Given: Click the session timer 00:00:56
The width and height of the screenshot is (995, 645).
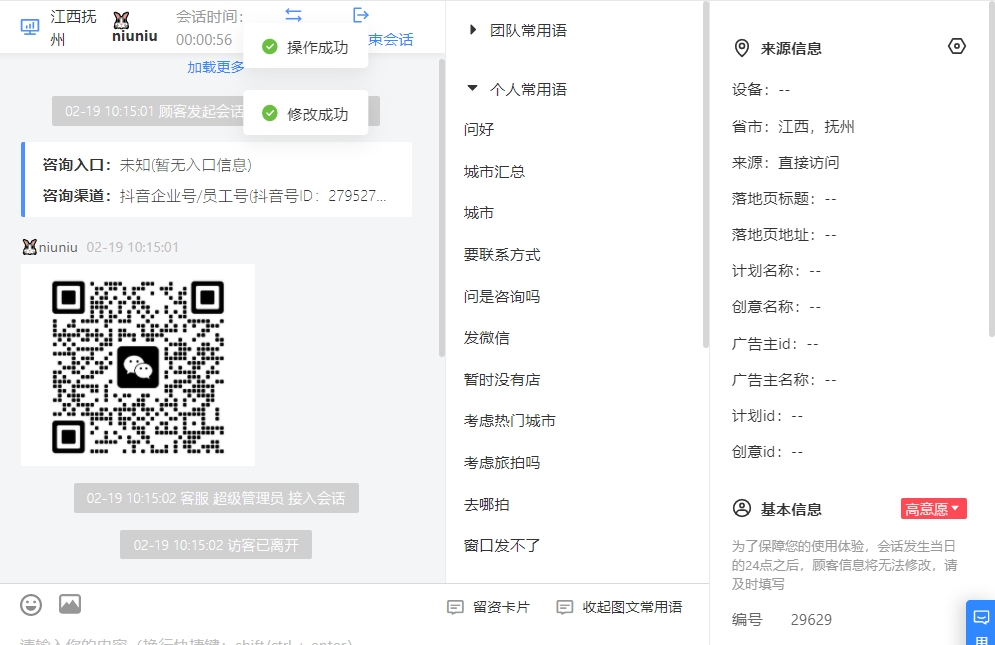Looking at the screenshot, I should coord(204,40).
